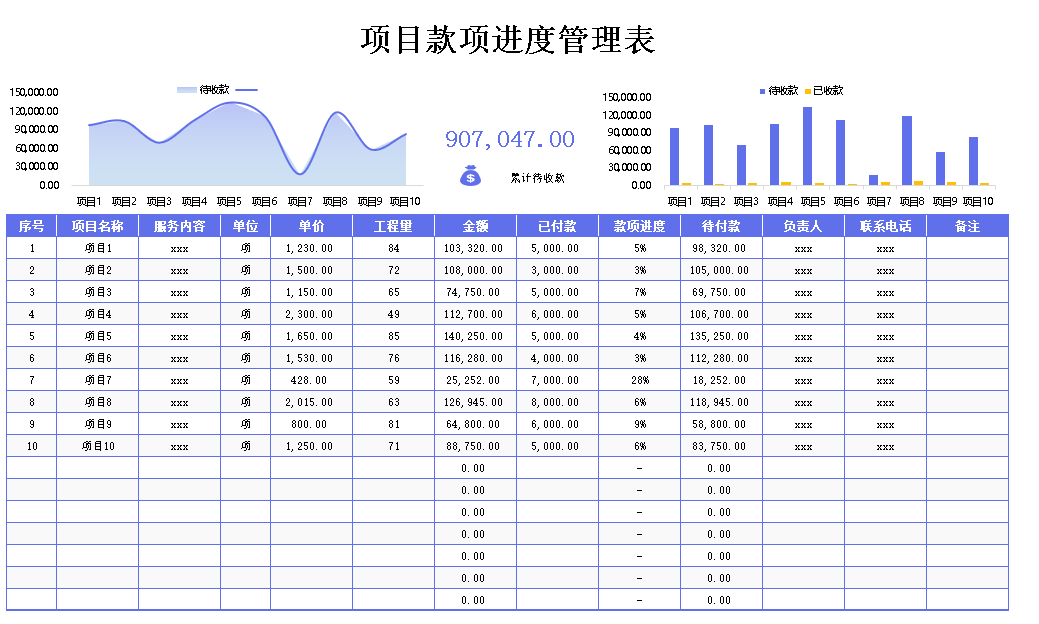Image resolution: width=1039 pixels, height=624 pixels.
Task: Click the amount cell 140,250.00
Action: 475,336
